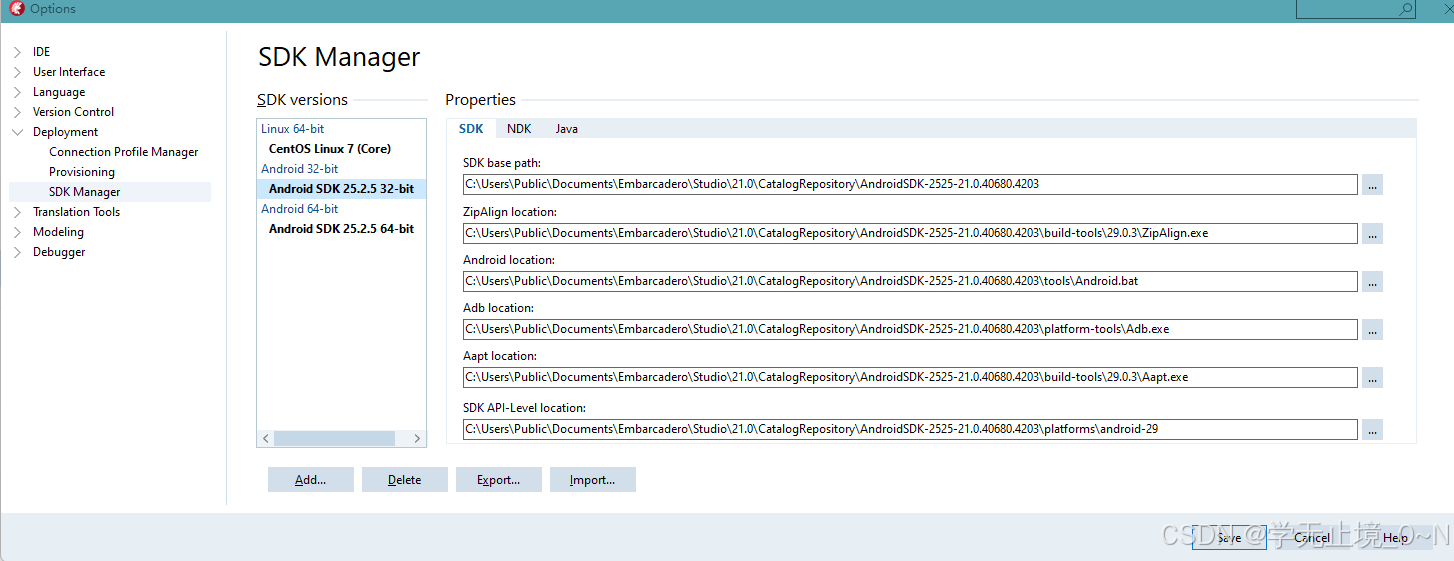The image size is (1454, 561).
Task: Click the Cancel button
Action: click(1312, 537)
